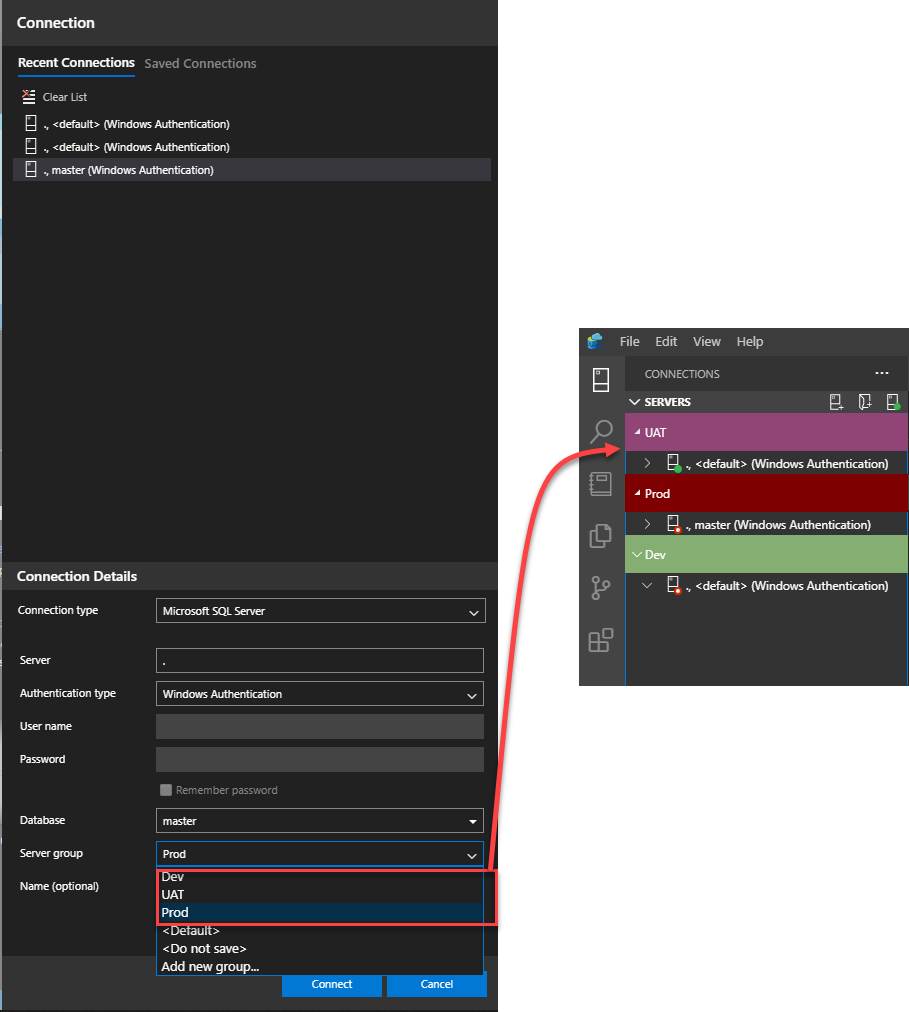Collapse the SERVERS section
The width and height of the screenshot is (909, 1012).
(x=635, y=402)
